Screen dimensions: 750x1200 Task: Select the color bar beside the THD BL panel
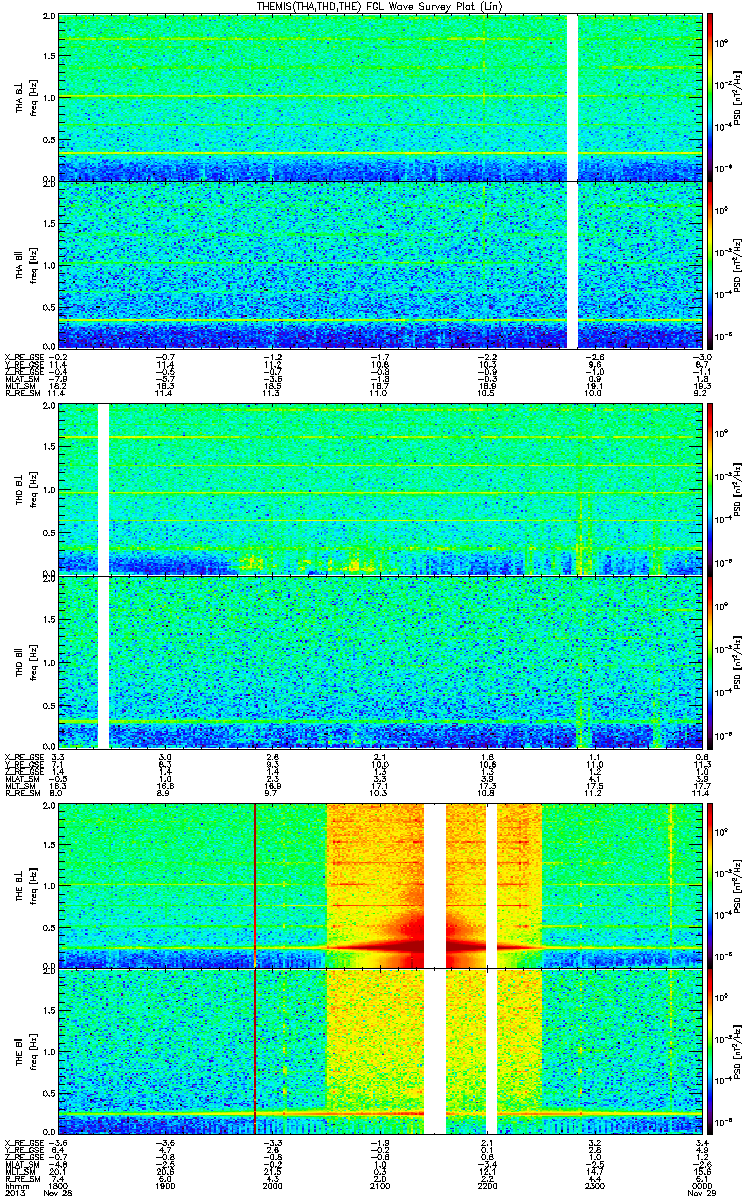pos(710,490)
